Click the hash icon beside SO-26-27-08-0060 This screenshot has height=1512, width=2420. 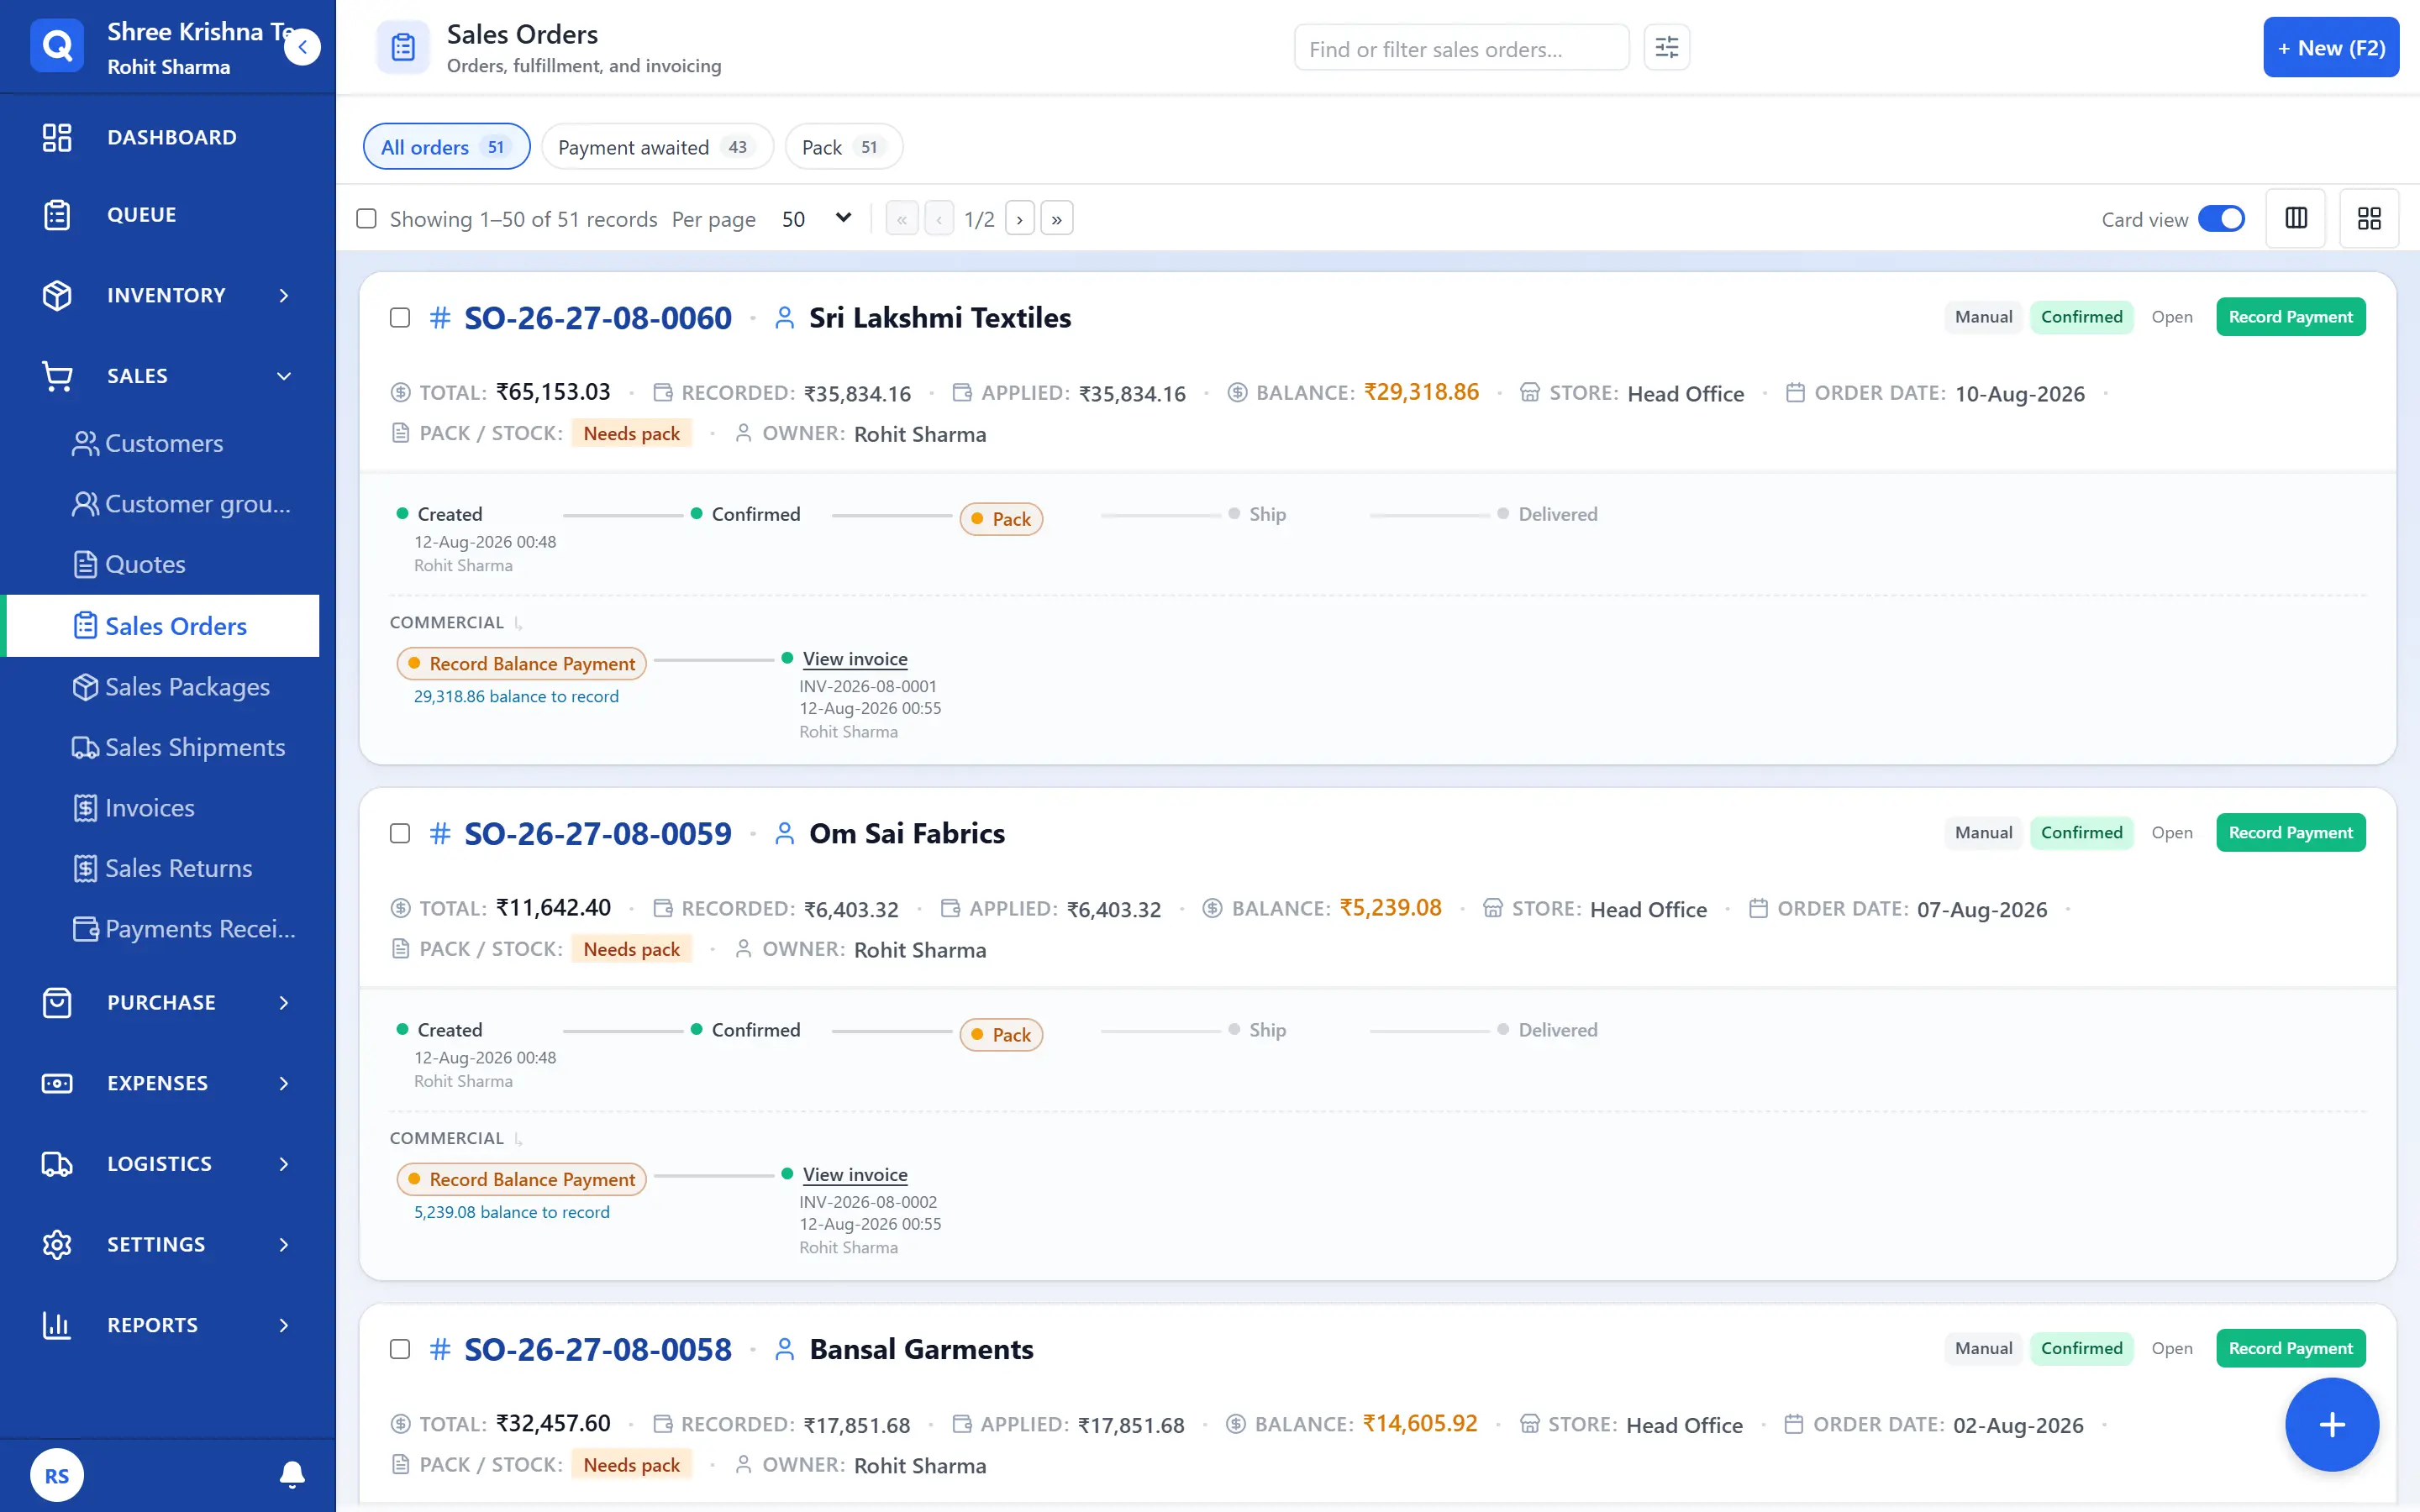(440, 318)
